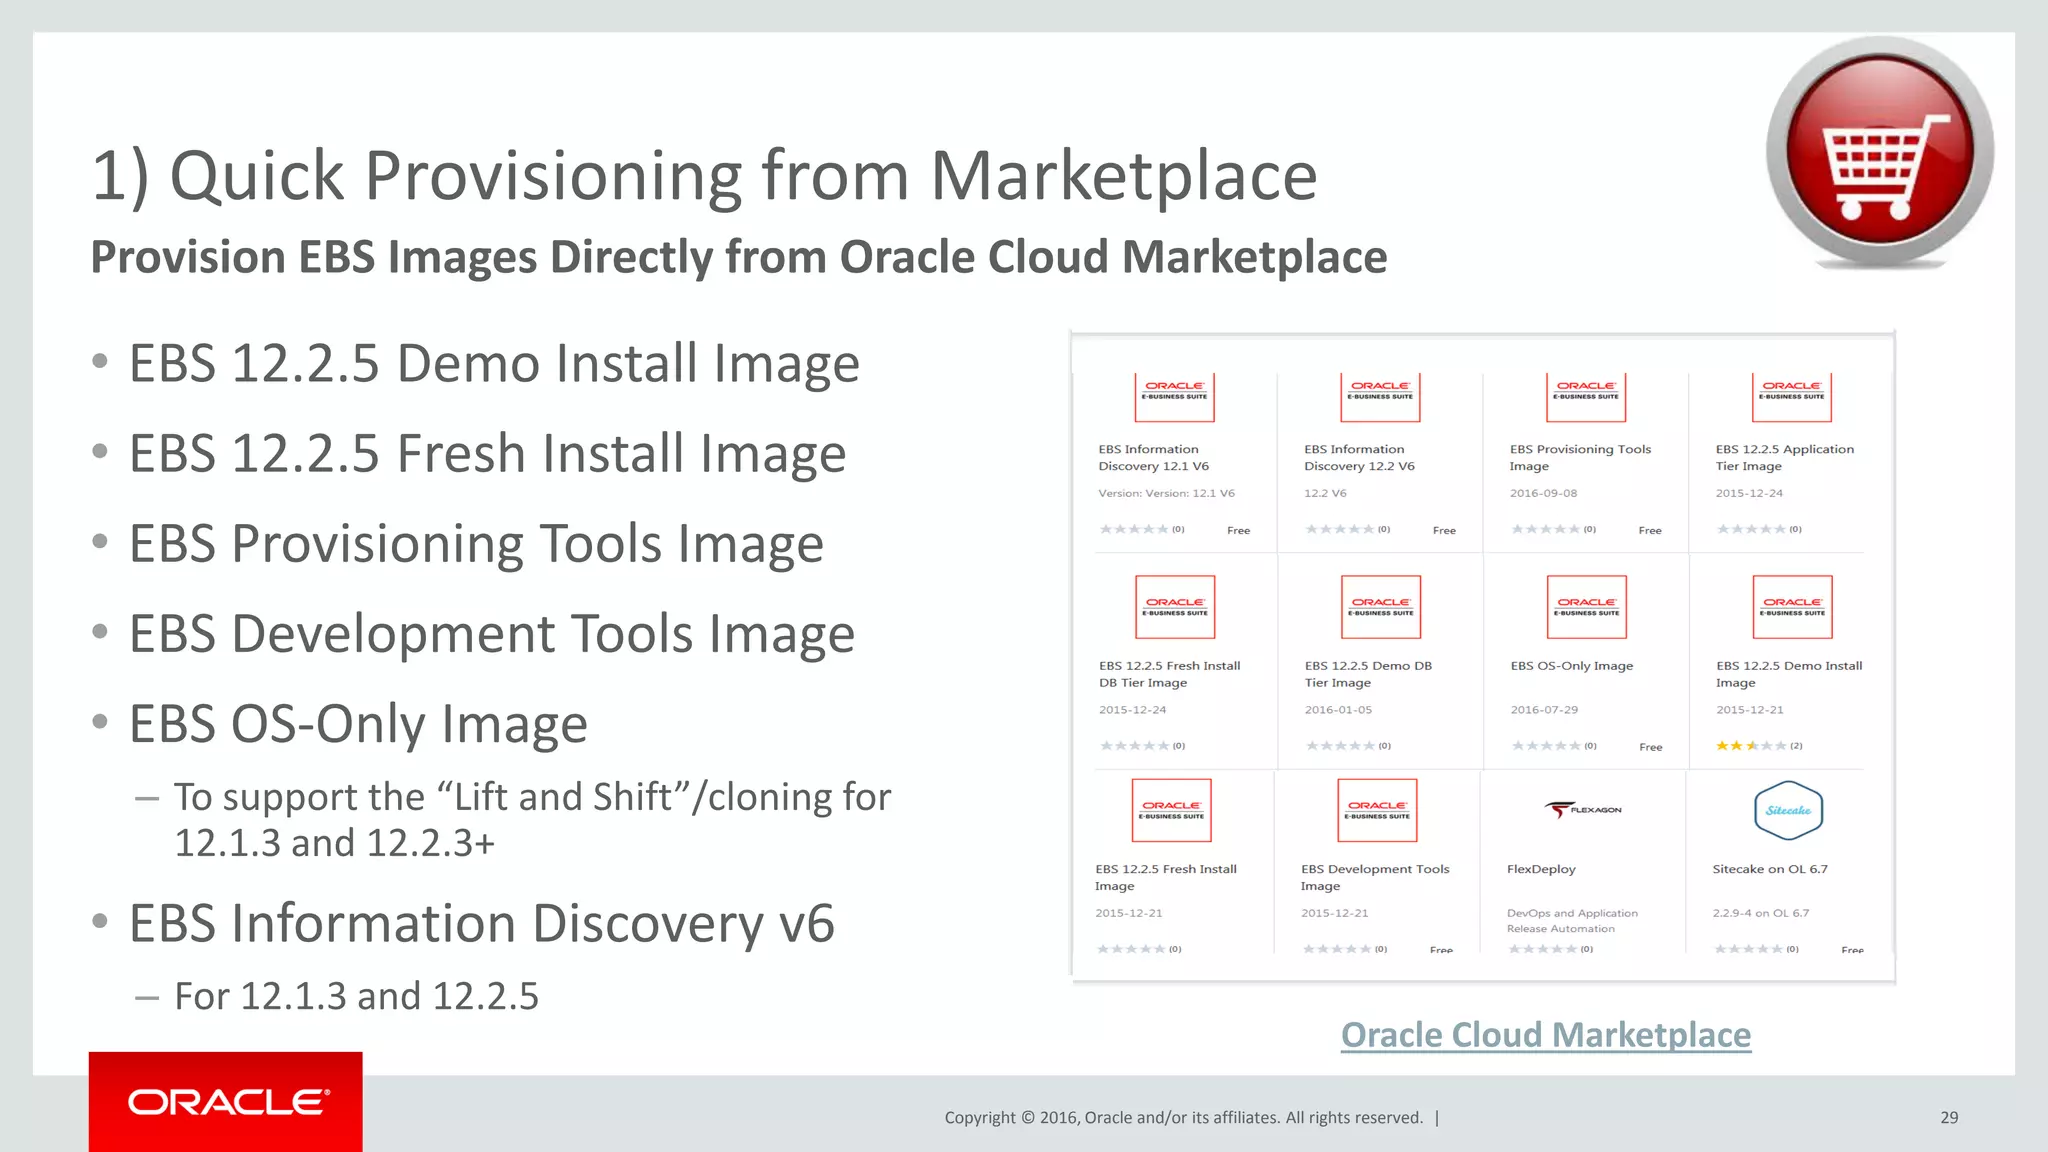Click the EBS 12.2.5 Application Tier Image logo
The width and height of the screenshot is (2048, 1152).
click(1792, 398)
